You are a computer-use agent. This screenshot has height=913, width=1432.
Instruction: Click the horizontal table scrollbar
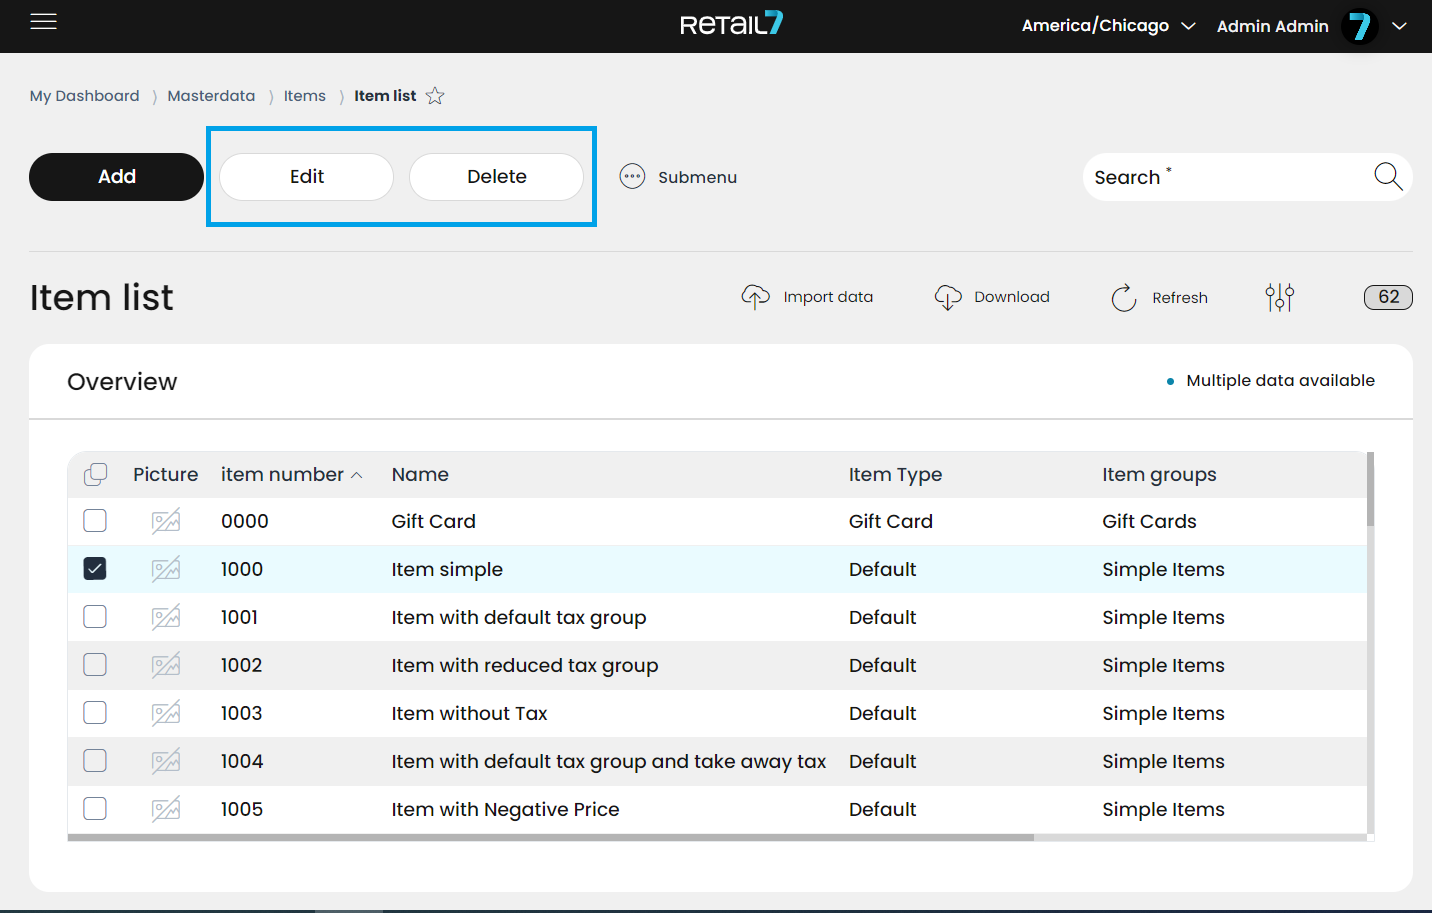550,838
